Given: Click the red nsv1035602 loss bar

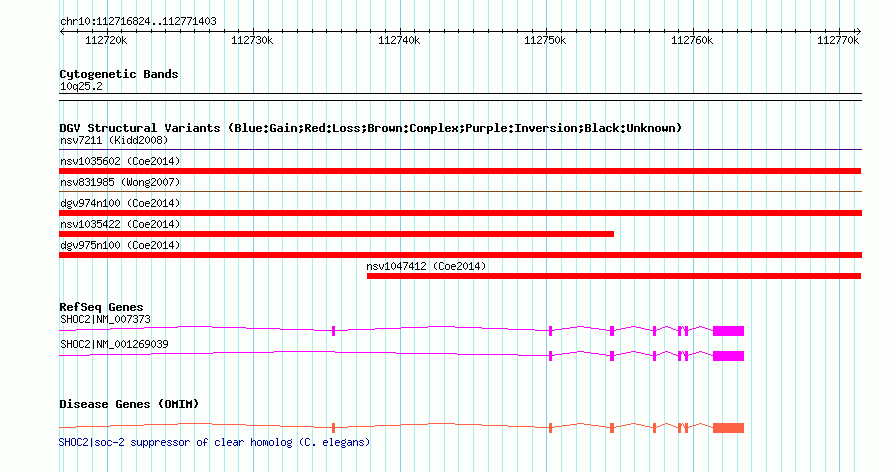Looking at the screenshot, I should coord(460,171).
